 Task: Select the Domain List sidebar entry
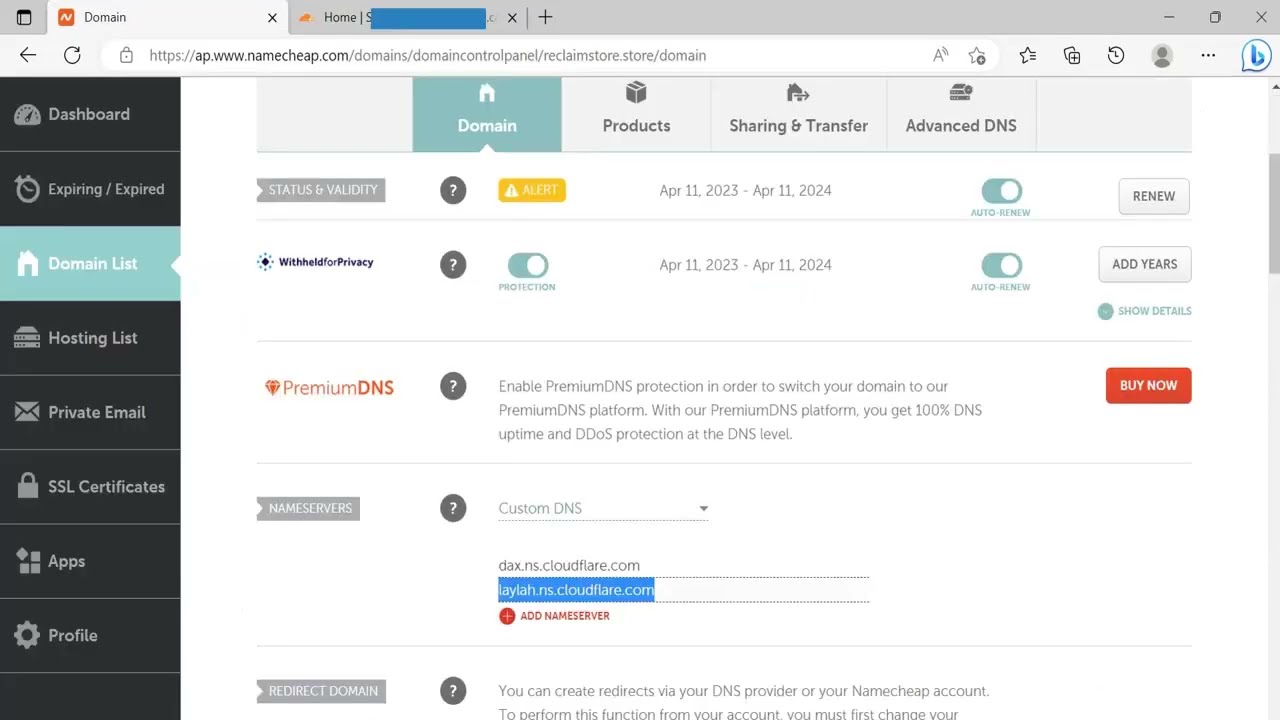90,264
